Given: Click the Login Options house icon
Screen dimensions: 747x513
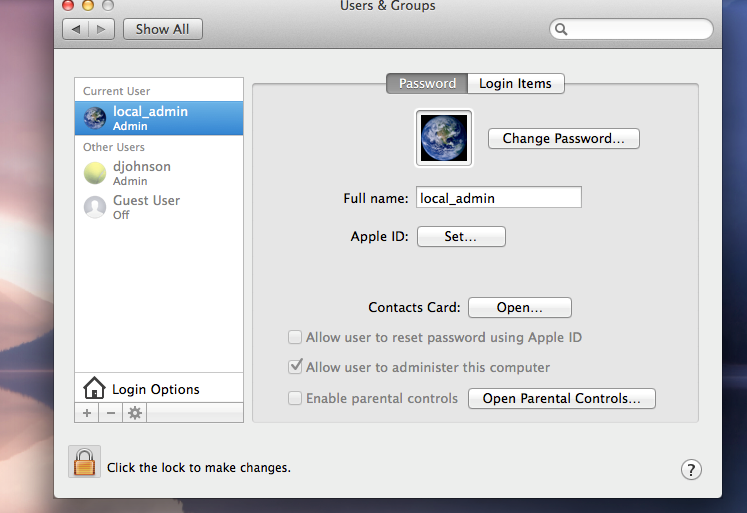Looking at the screenshot, I should (94, 388).
